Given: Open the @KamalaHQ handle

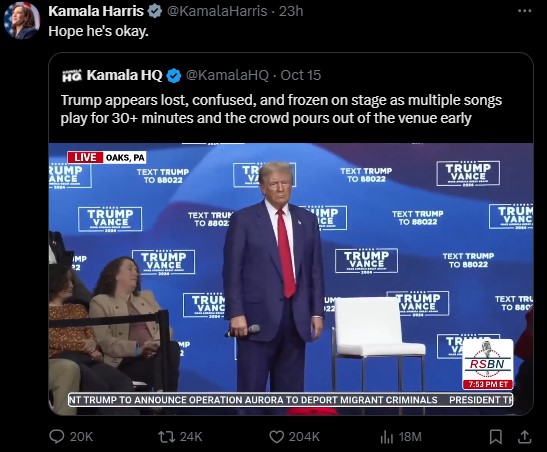Looking at the screenshot, I should pyautogui.click(x=227, y=75).
